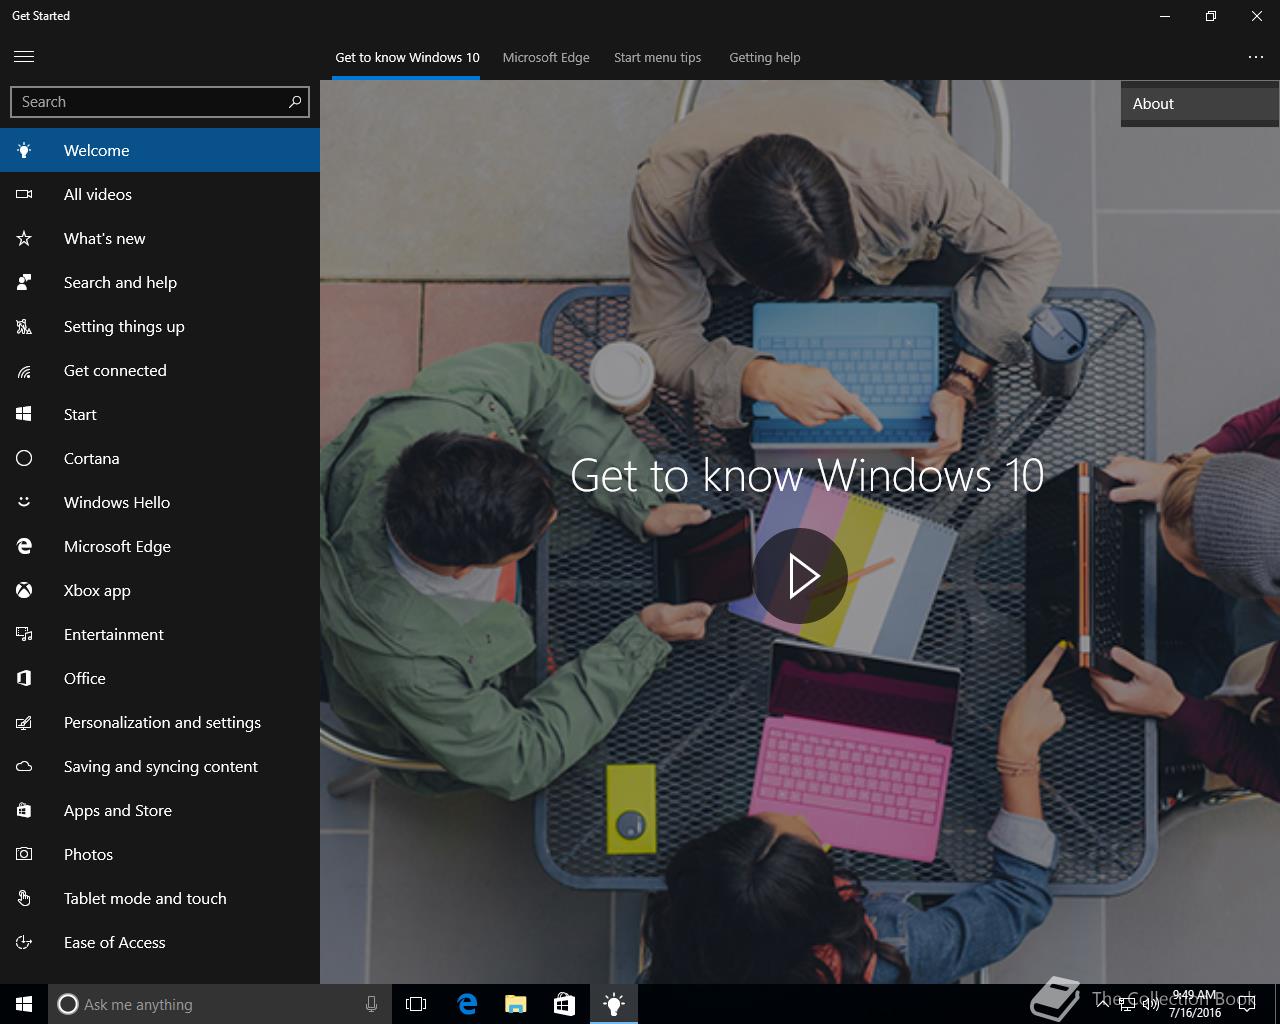Click the Start Windows logo icon in sidebar
Screen dimensions: 1280x1024
pyautogui.click(x=24, y=414)
